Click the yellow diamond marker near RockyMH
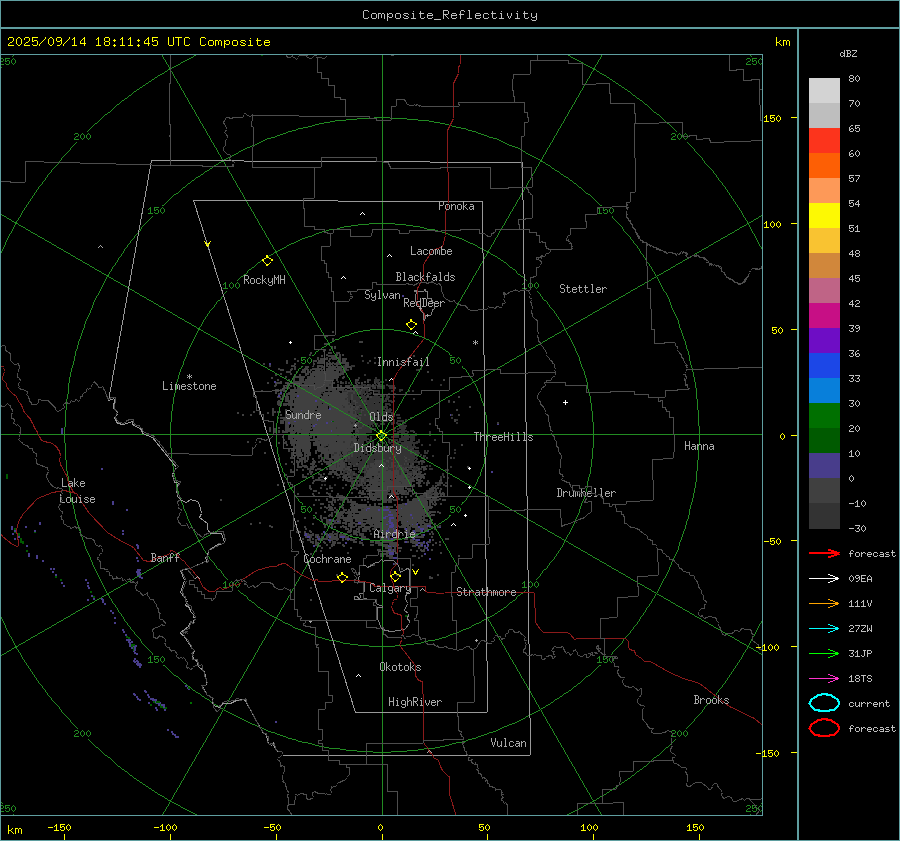Viewport: 900px width, 841px height. [267, 261]
